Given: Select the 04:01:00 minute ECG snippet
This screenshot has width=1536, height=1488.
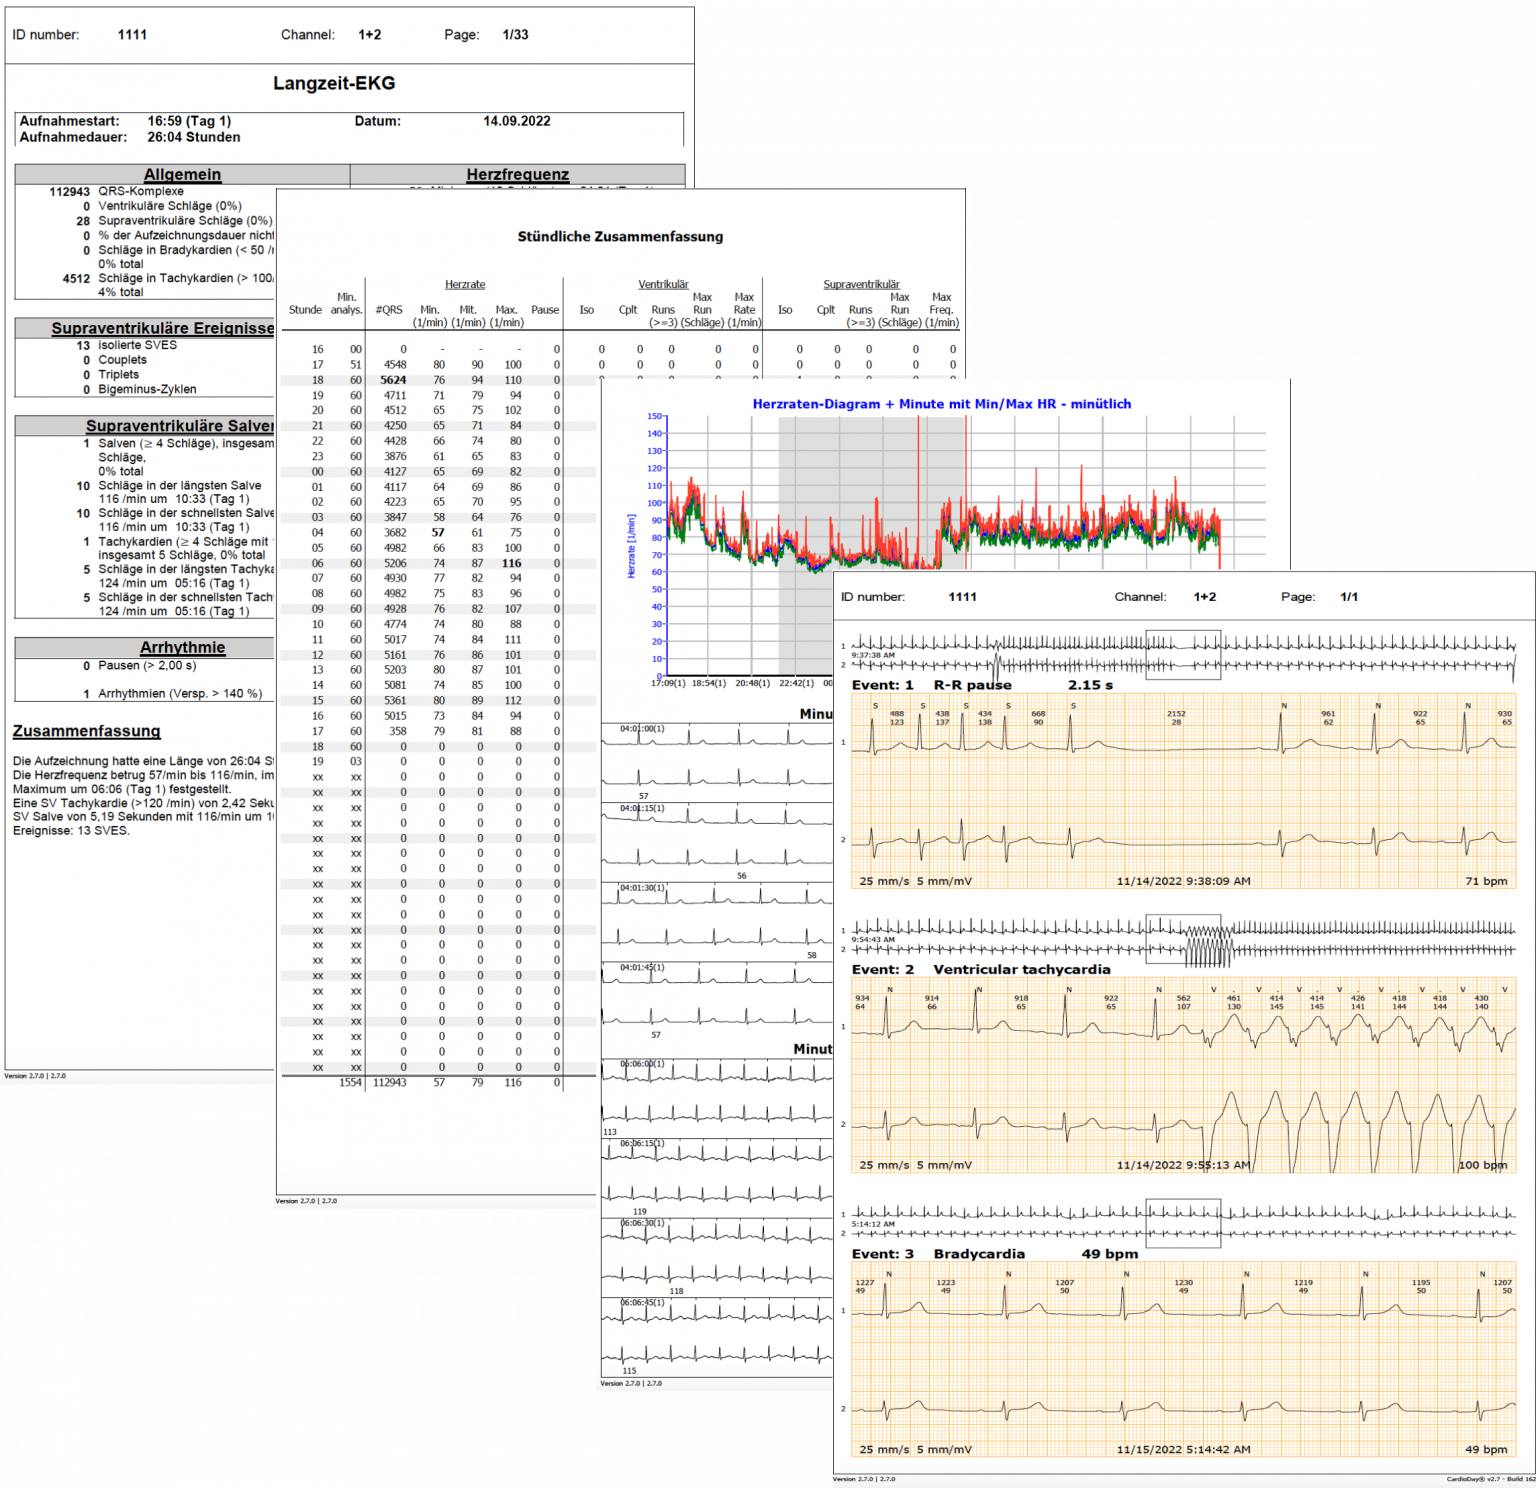Looking at the screenshot, I should [x=700, y=745].
